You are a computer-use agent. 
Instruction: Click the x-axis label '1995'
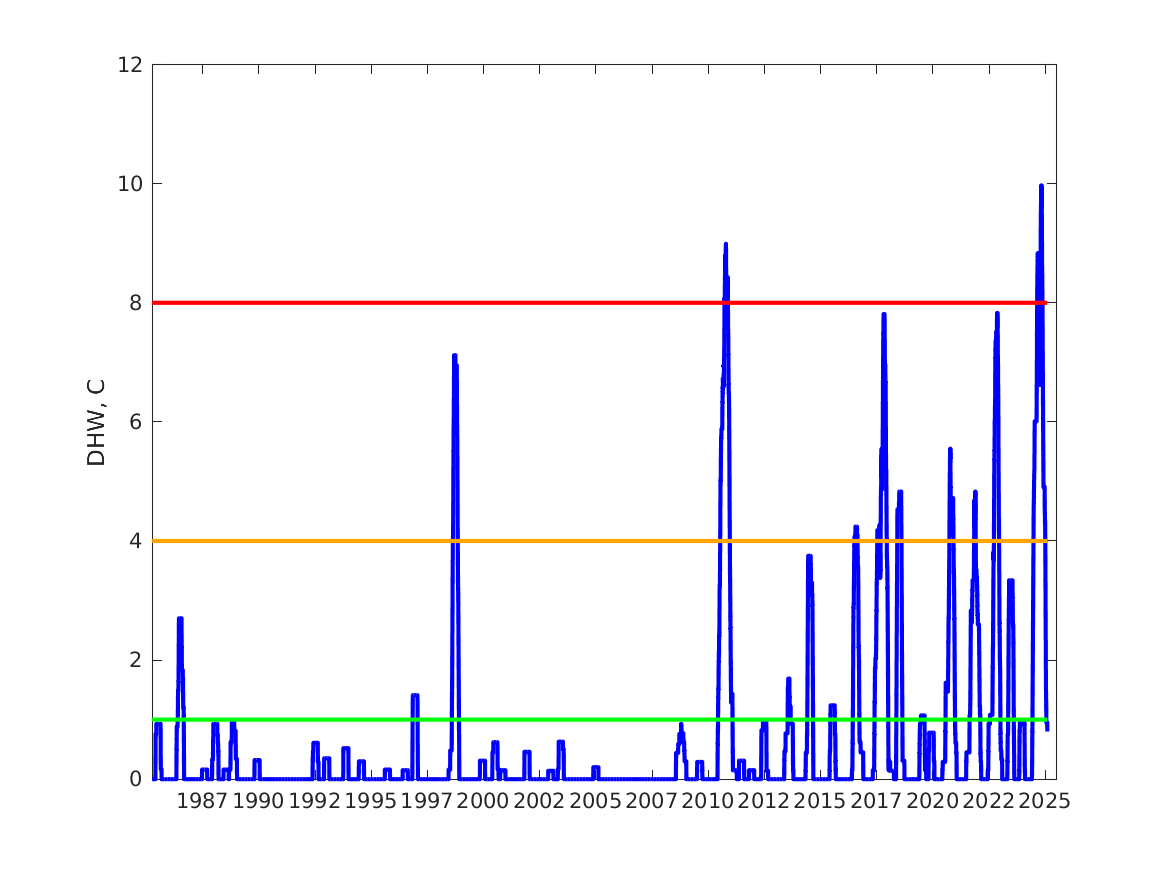click(x=371, y=801)
